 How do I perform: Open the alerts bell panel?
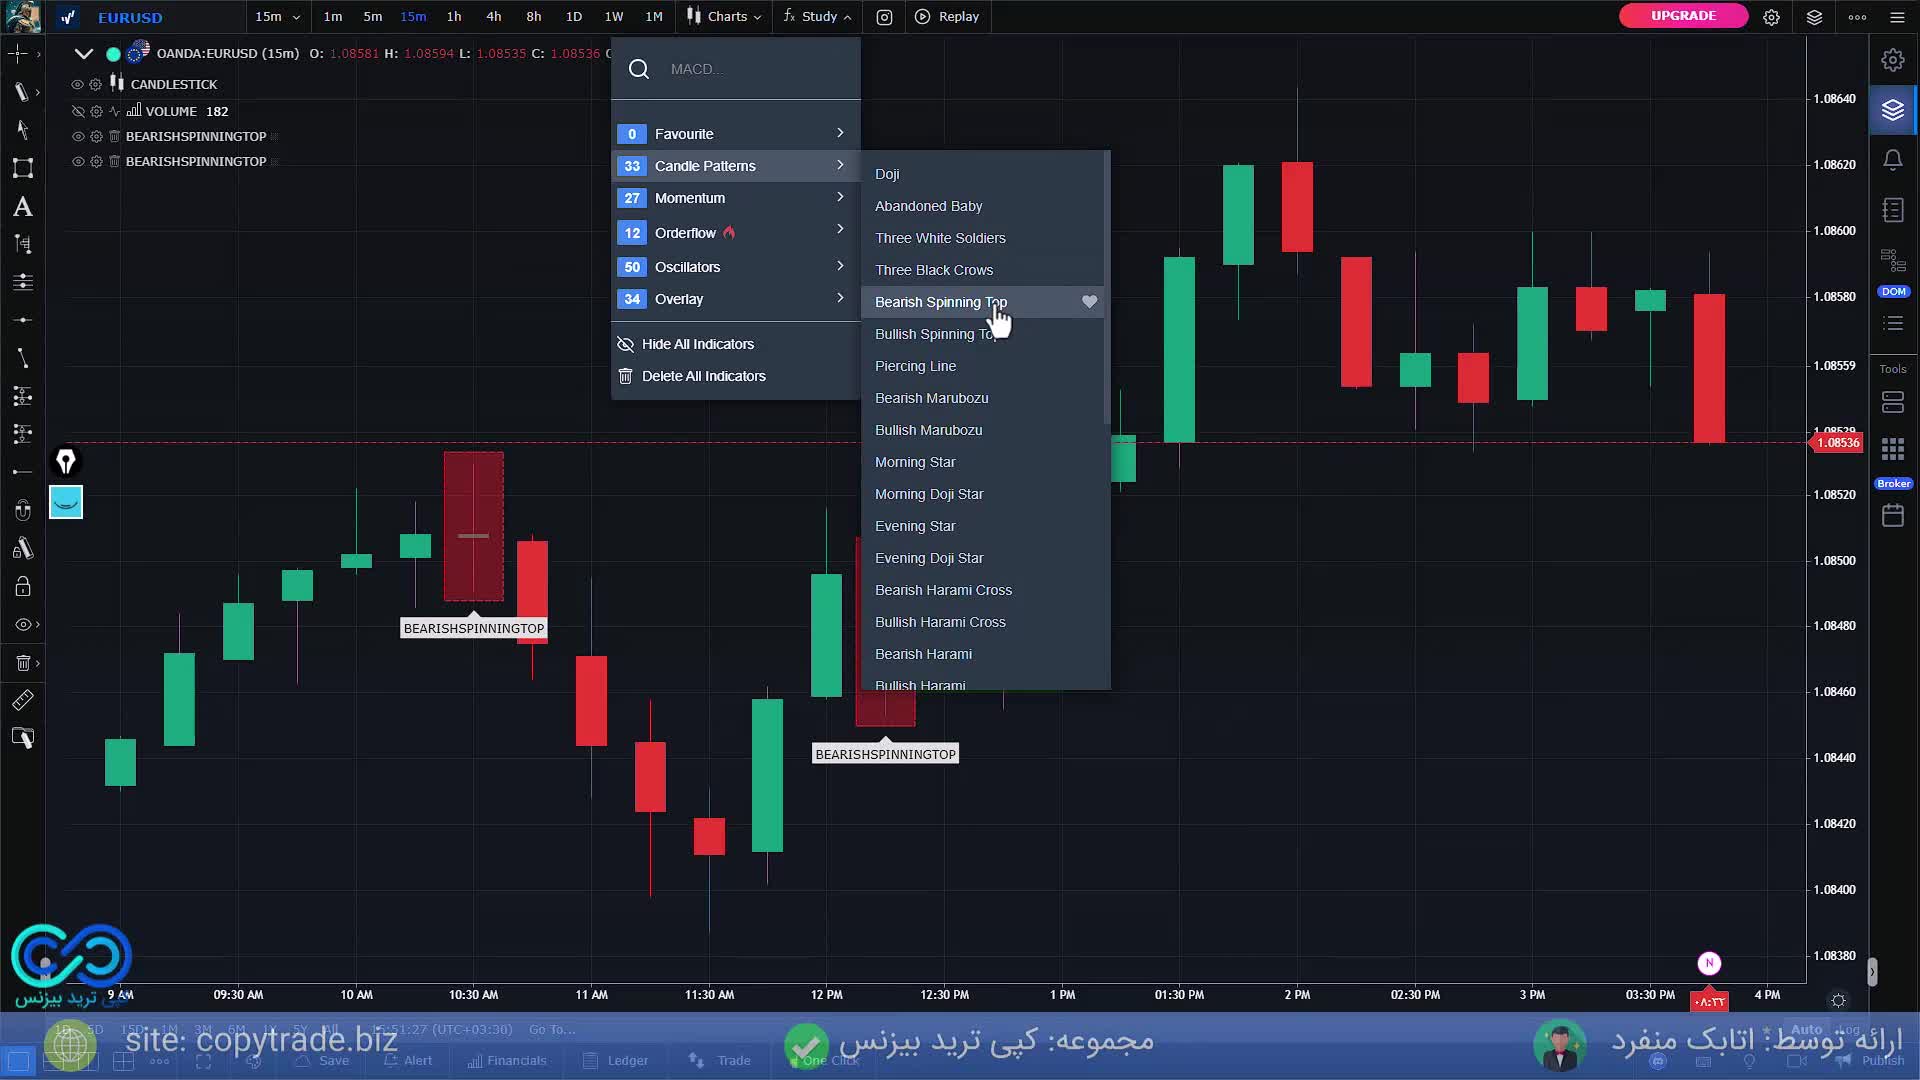pyautogui.click(x=1893, y=160)
